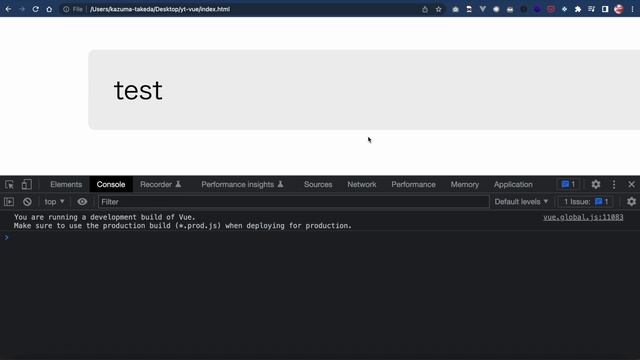Open the media control playlist icon
The height and width of the screenshot is (360, 640).
tap(591, 9)
